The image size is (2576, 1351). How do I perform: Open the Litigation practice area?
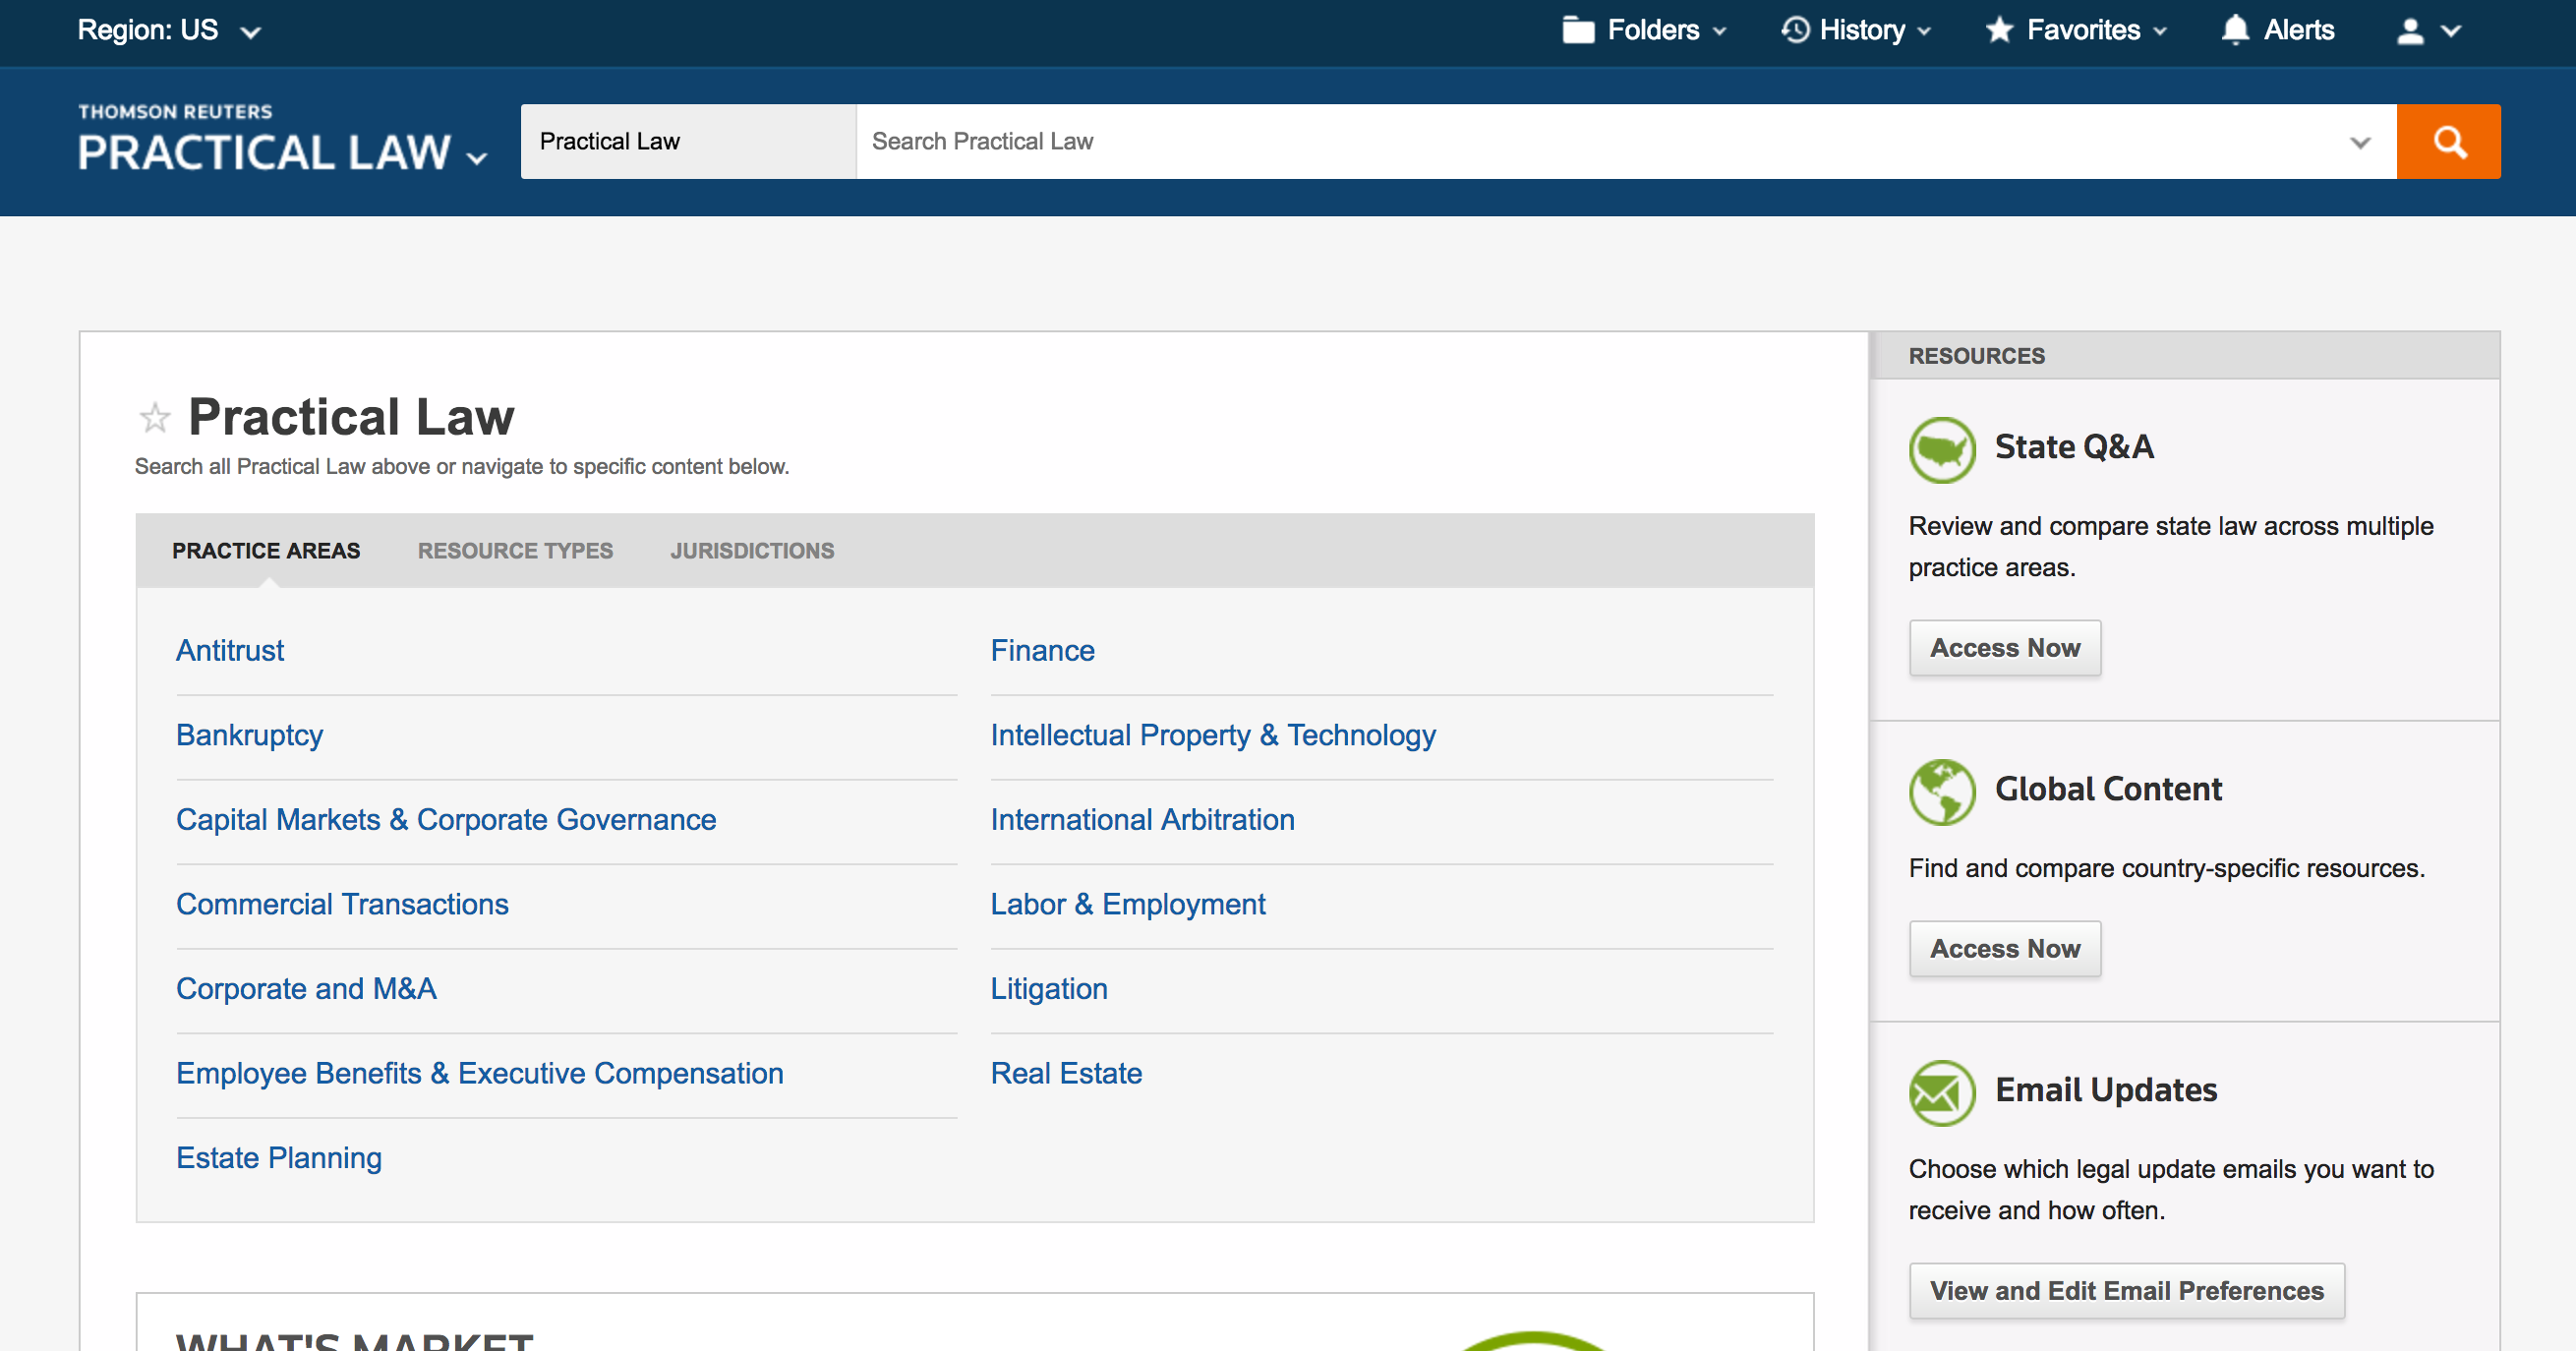1049,988
